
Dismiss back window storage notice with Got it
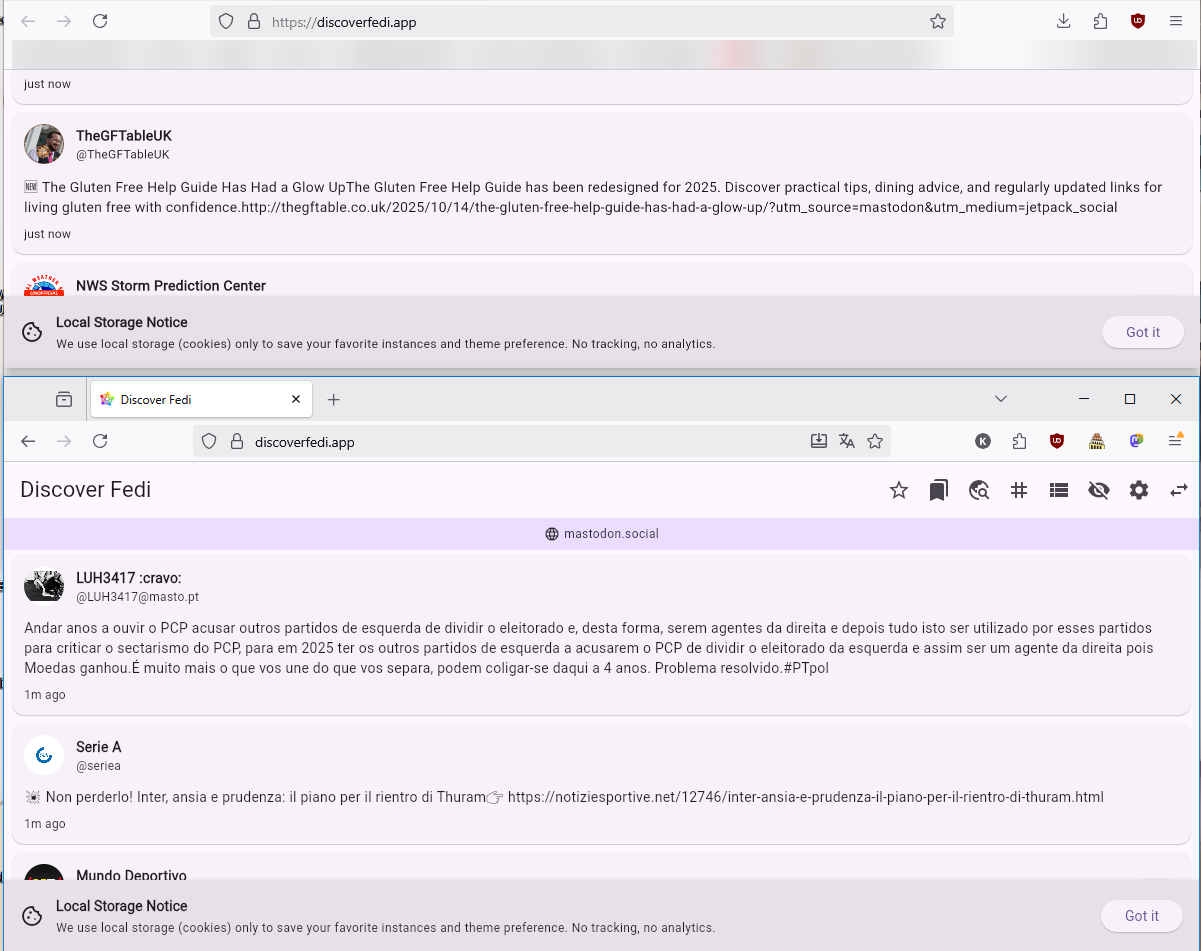[x=1143, y=332]
